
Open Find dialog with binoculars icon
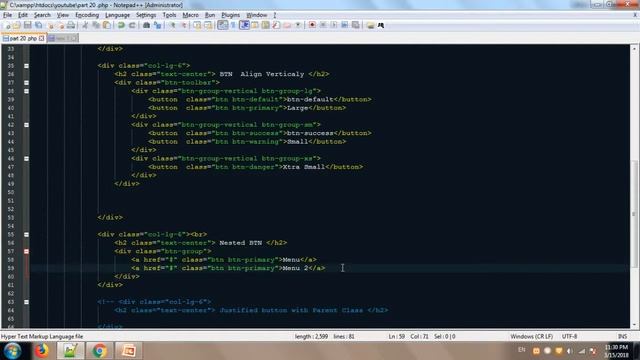146,25
